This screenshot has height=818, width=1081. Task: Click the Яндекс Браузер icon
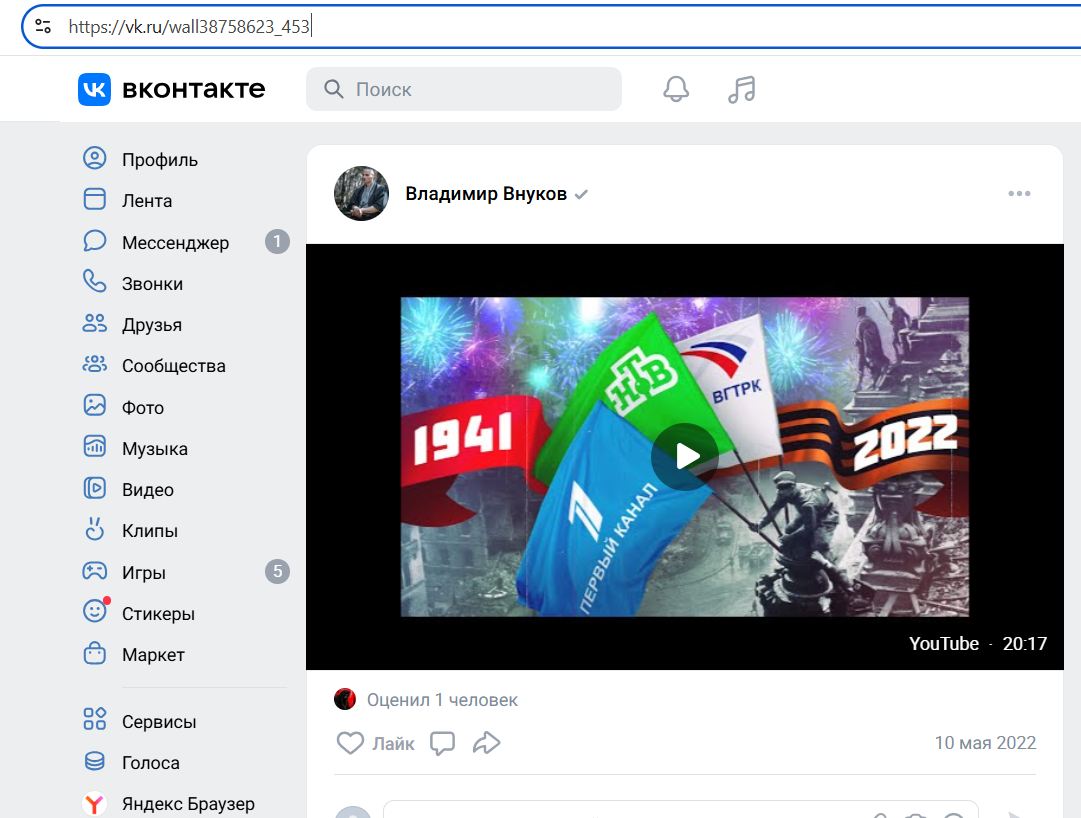pos(94,804)
